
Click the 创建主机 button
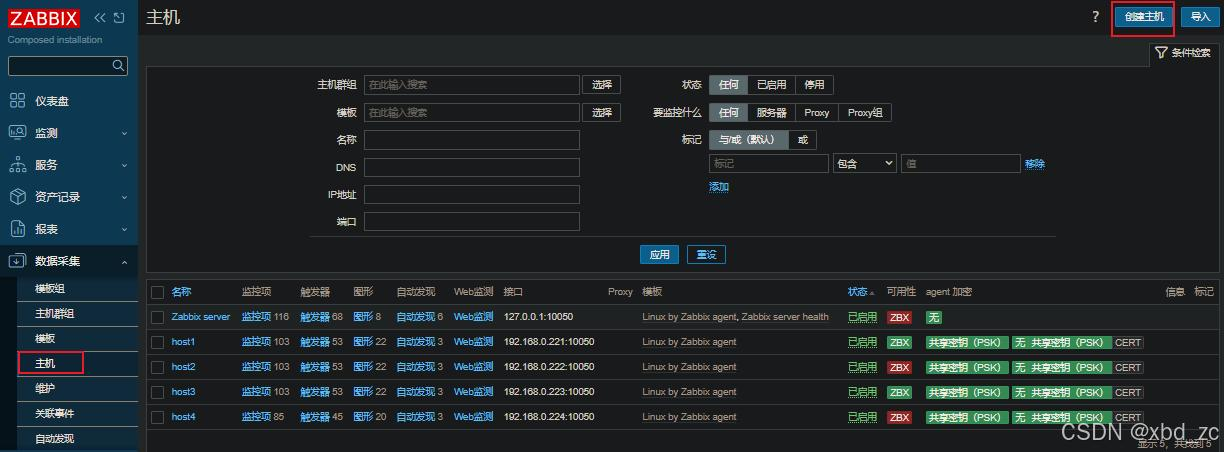coord(1144,17)
